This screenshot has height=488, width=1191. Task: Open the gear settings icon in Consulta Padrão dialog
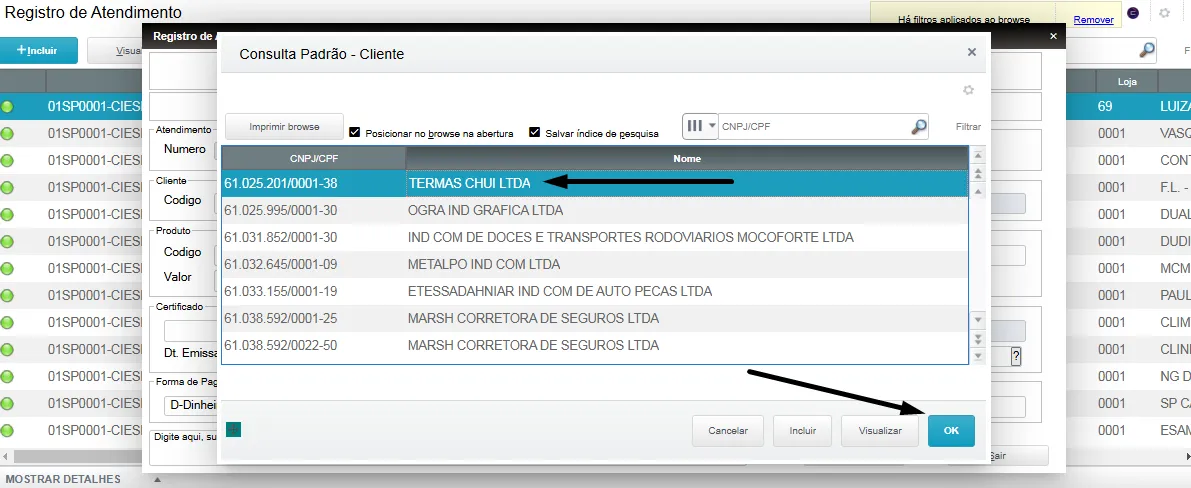tap(968, 90)
